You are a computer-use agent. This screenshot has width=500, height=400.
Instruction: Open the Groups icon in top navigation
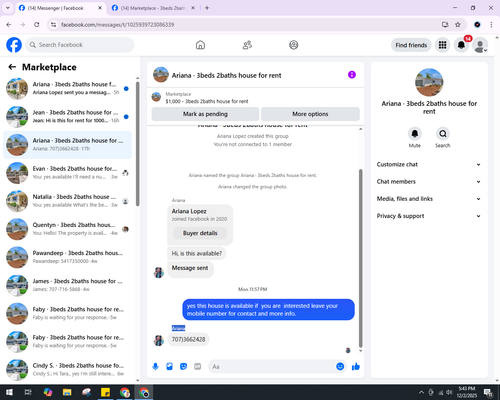tap(294, 45)
